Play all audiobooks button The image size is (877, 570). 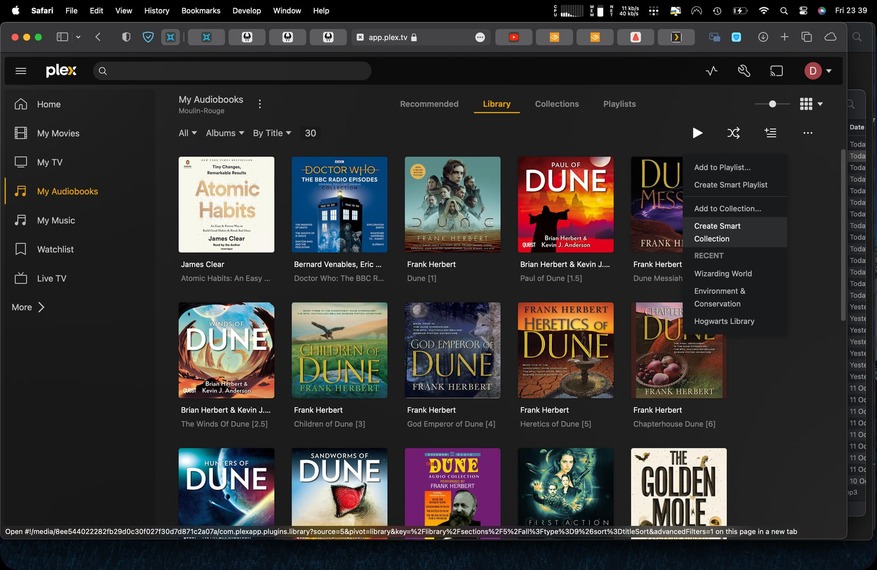[697, 133]
